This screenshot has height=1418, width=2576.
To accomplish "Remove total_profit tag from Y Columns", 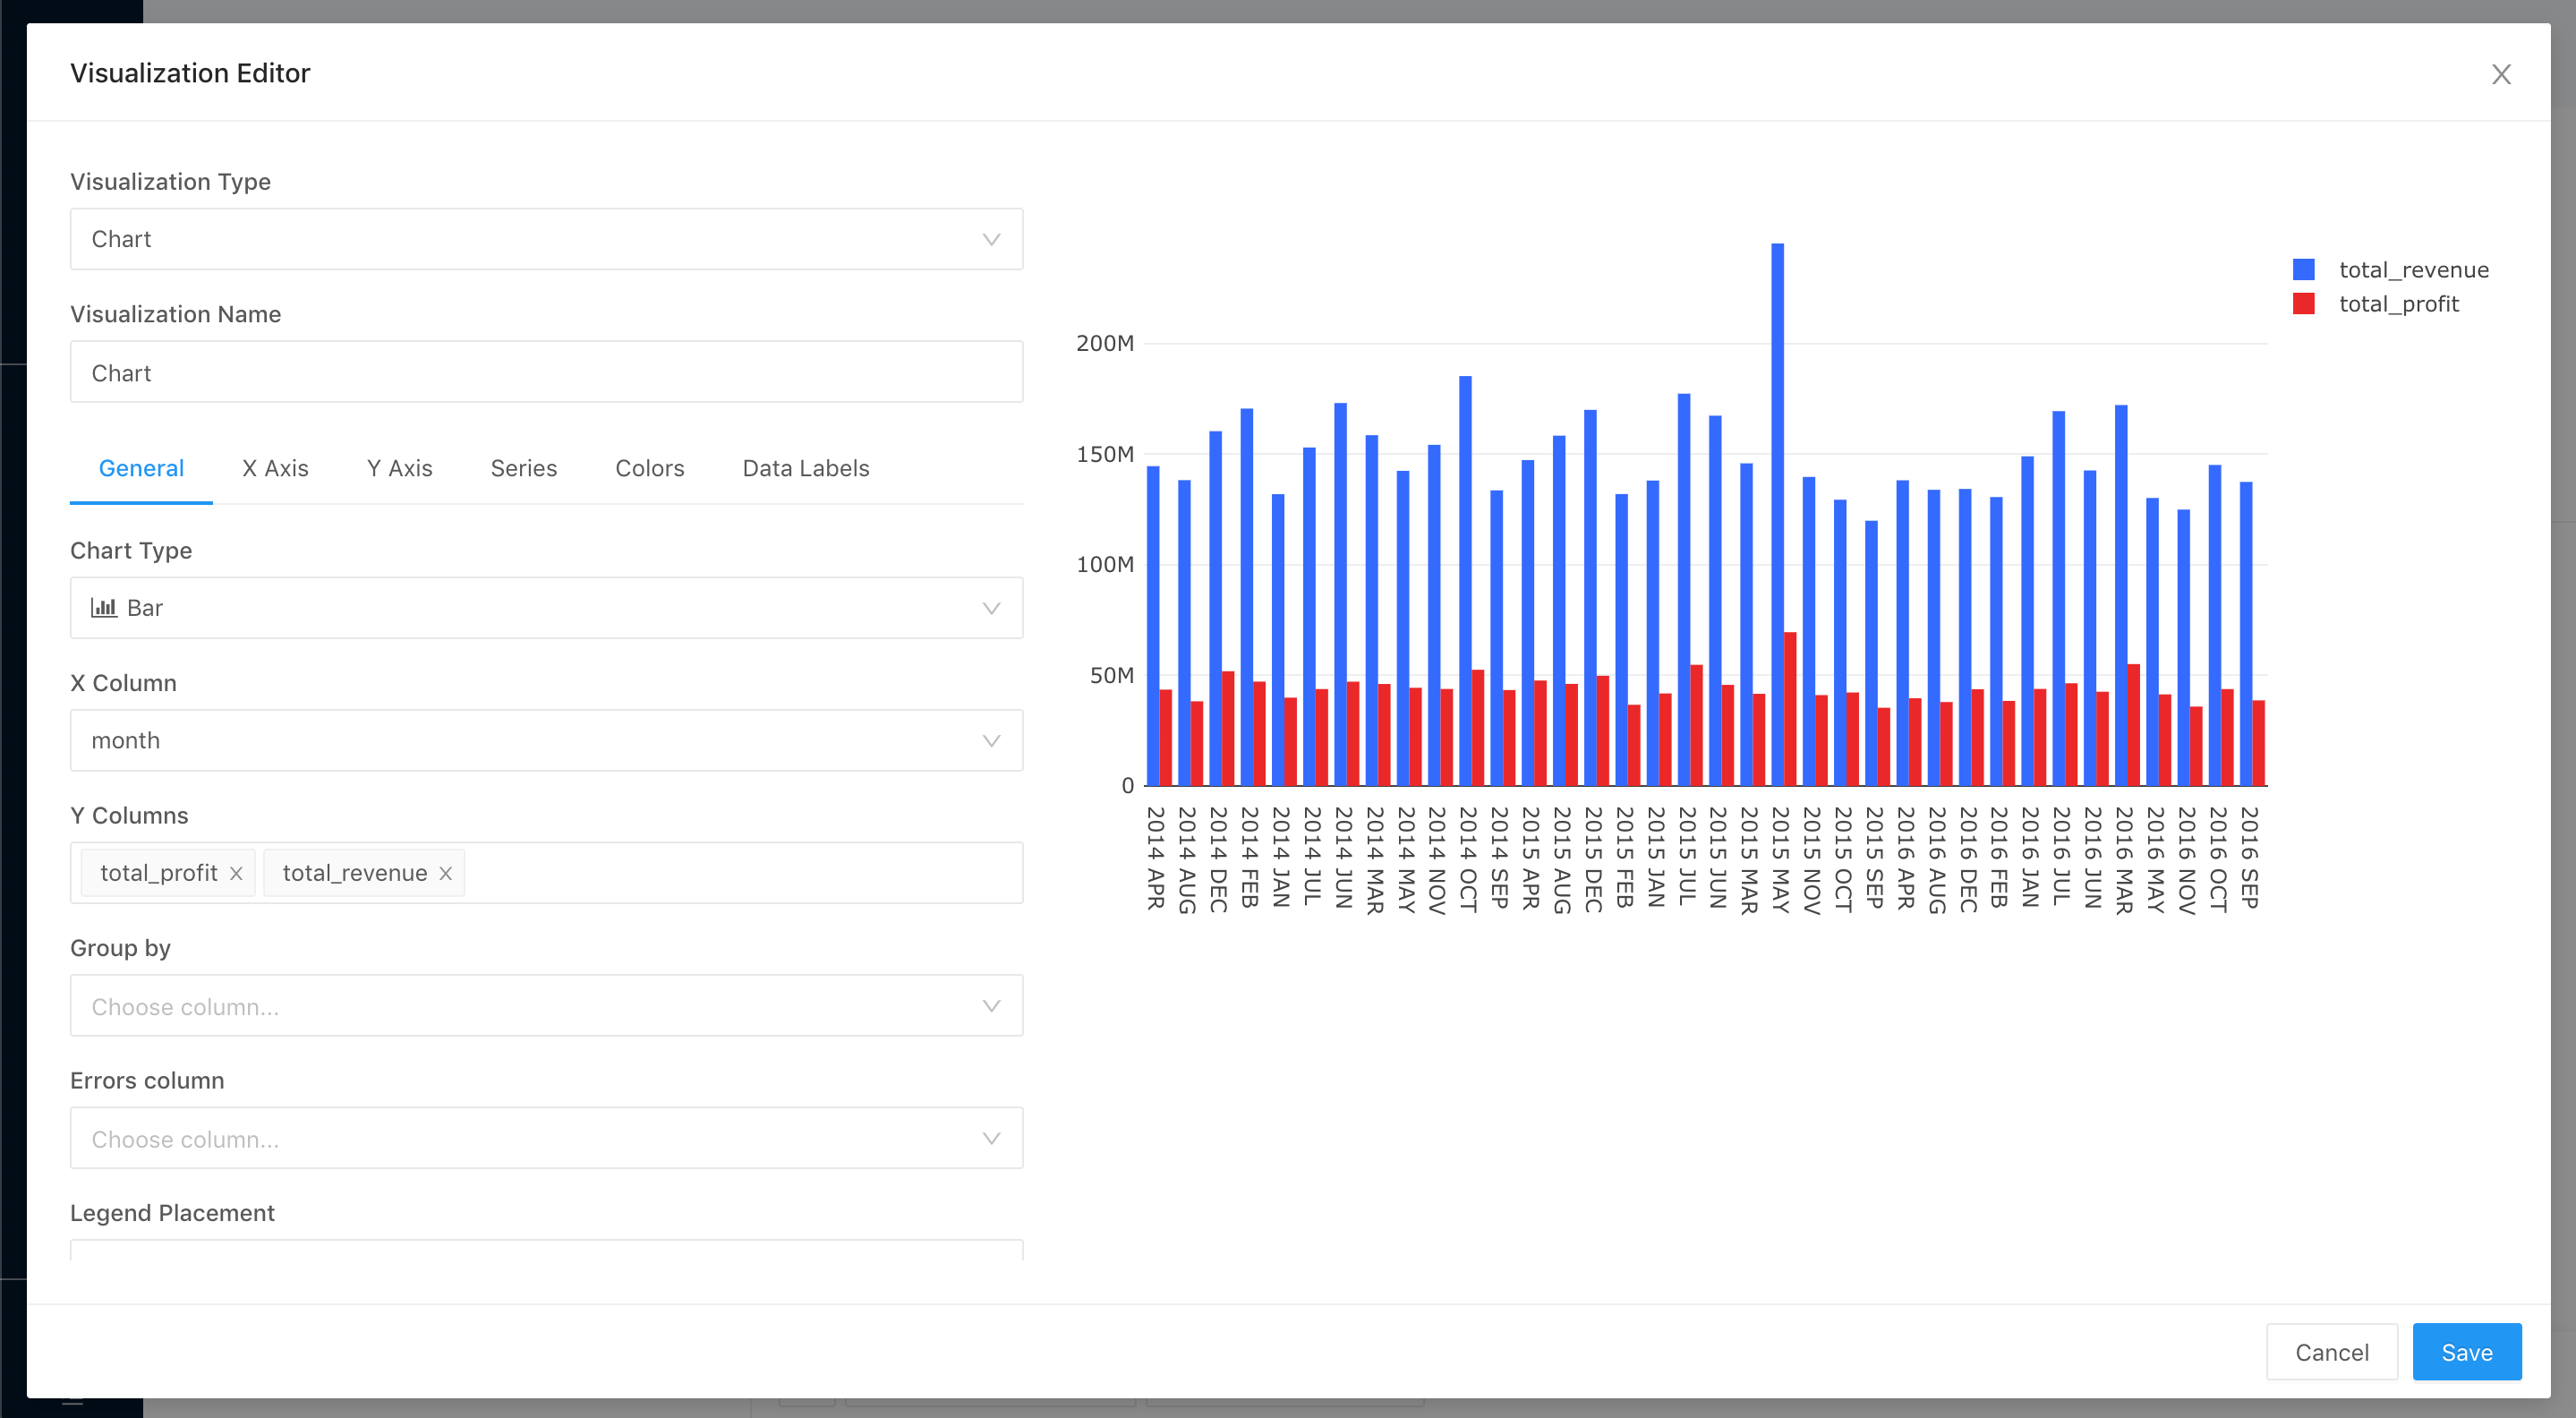I will pyautogui.click(x=236, y=873).
